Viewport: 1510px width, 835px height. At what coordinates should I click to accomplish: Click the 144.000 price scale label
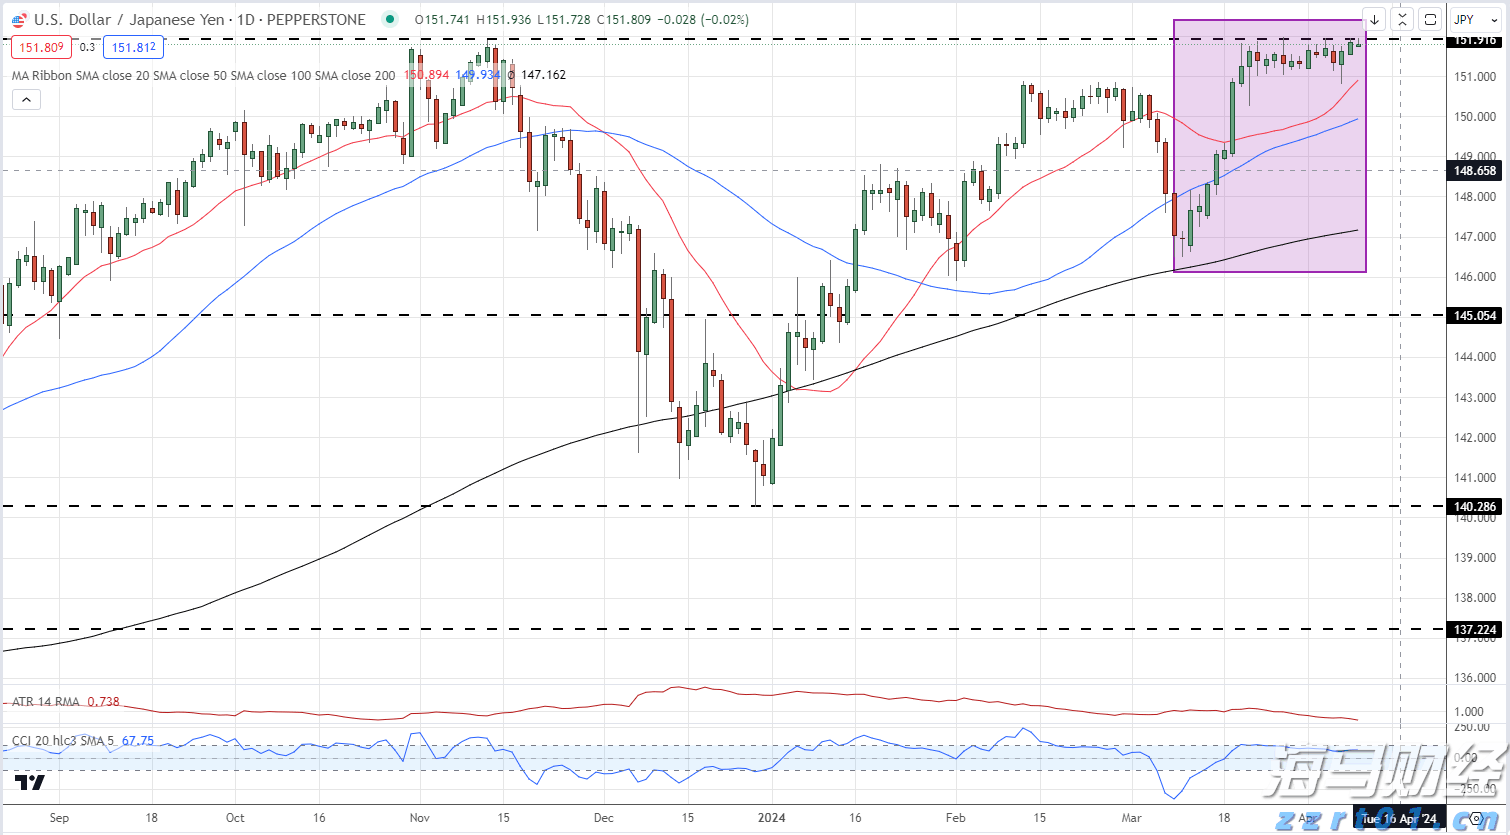click(x=1475, y=357)
